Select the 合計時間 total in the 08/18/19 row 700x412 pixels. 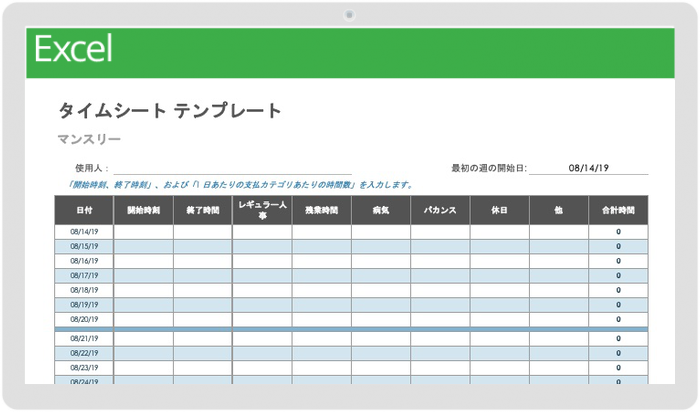coord(618,290)
